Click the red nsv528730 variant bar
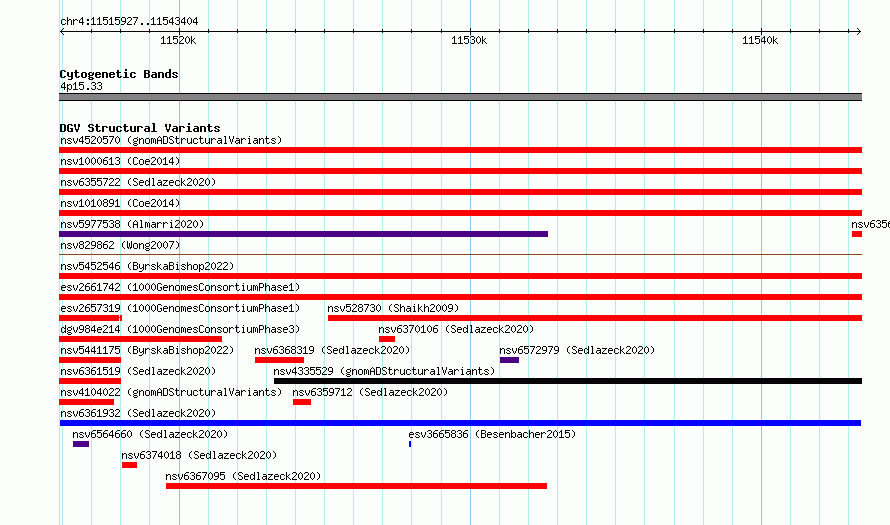Viewport: 890px width, 525px height. (595, 318)
